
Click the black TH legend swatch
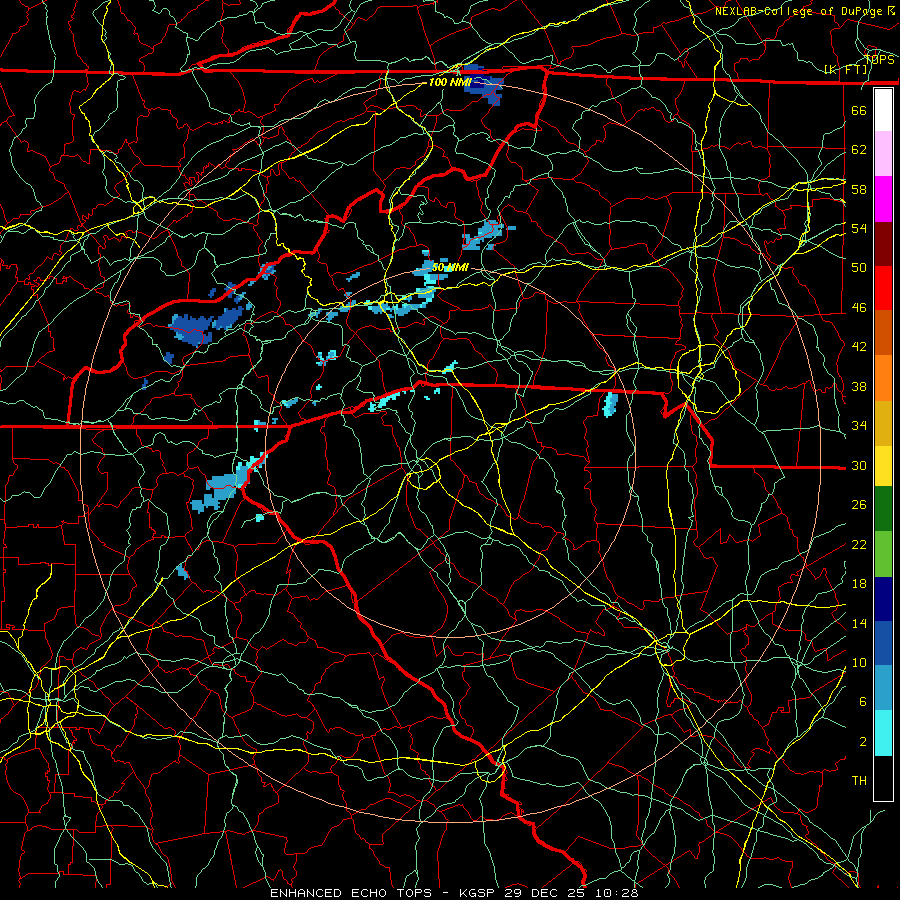[x=883, y=778]
